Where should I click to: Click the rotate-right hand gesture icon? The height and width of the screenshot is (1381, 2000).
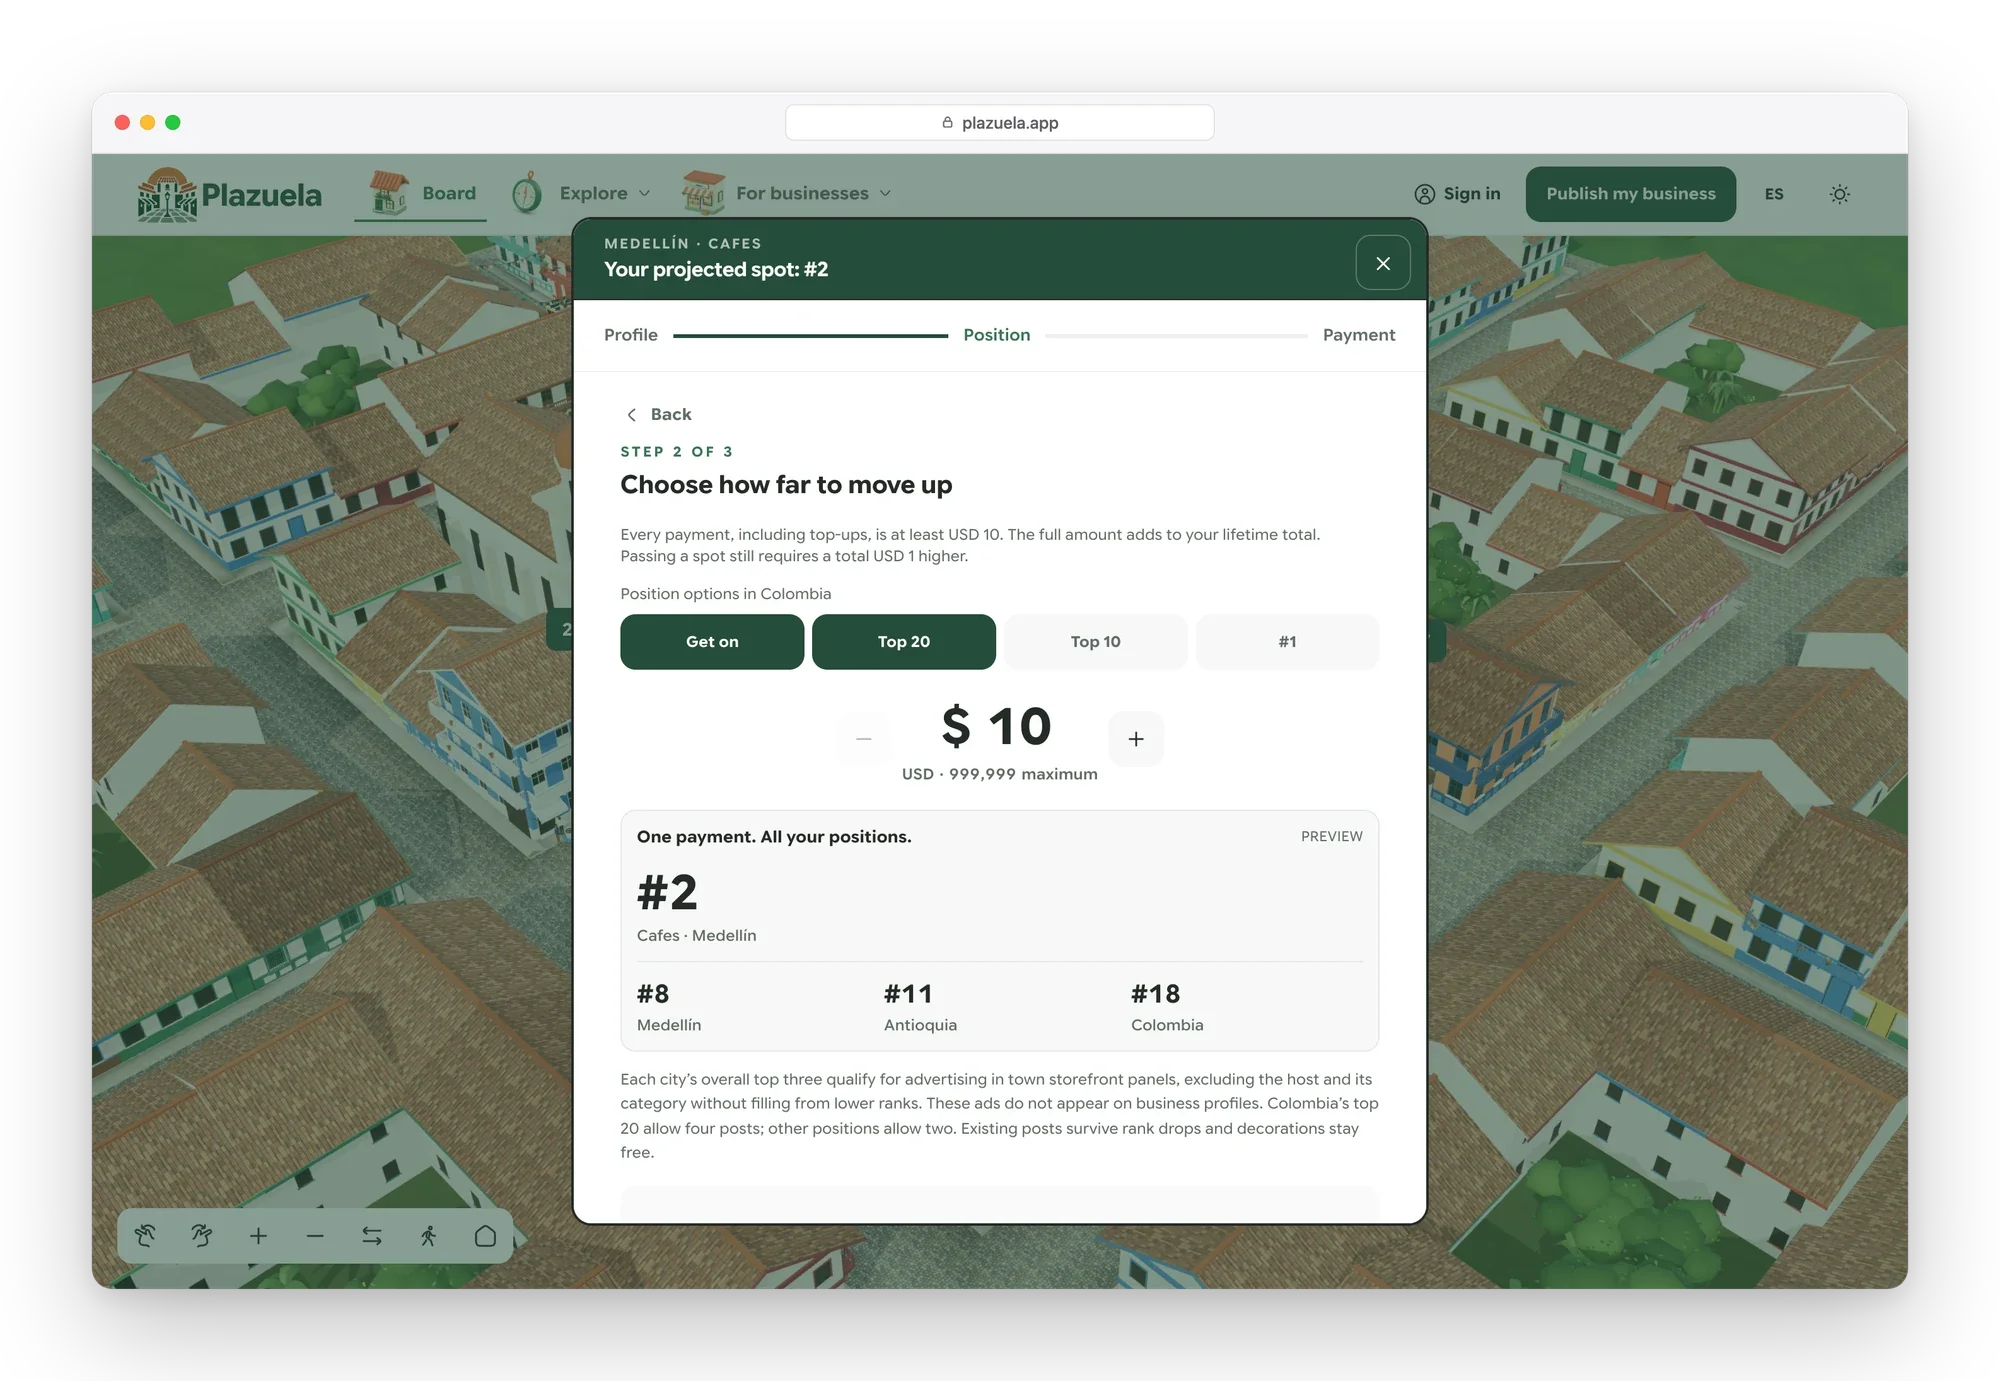tap(202, 1236)
